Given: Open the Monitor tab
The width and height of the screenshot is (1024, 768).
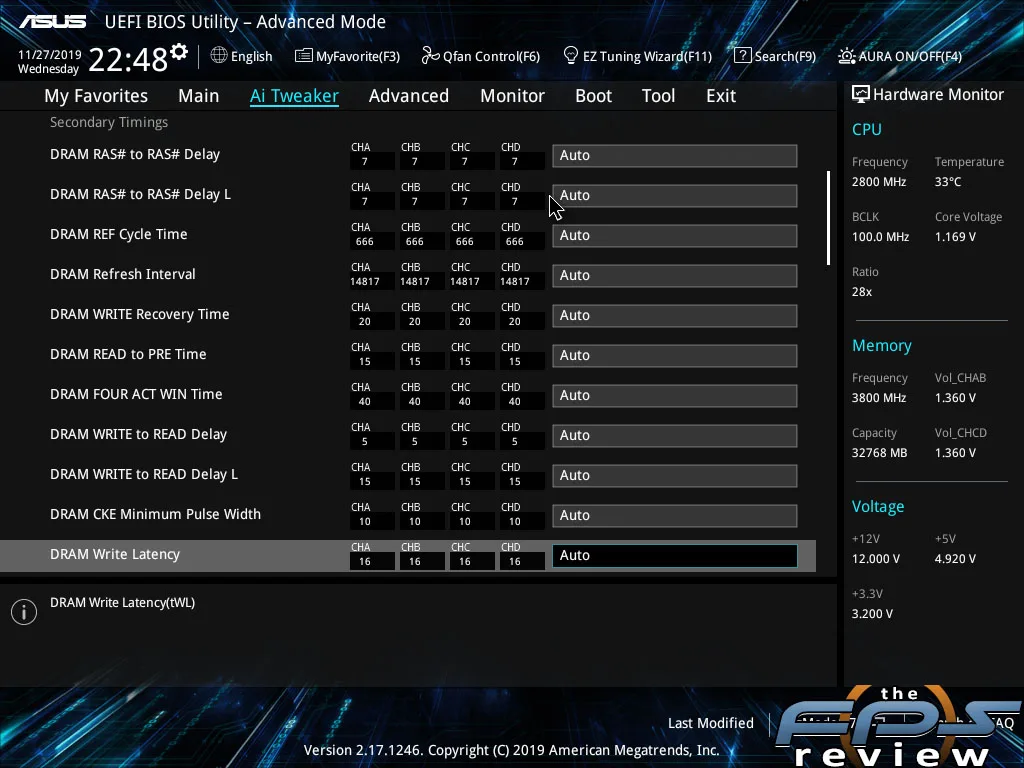Looking at the screenshot, I should click(513, 96).
